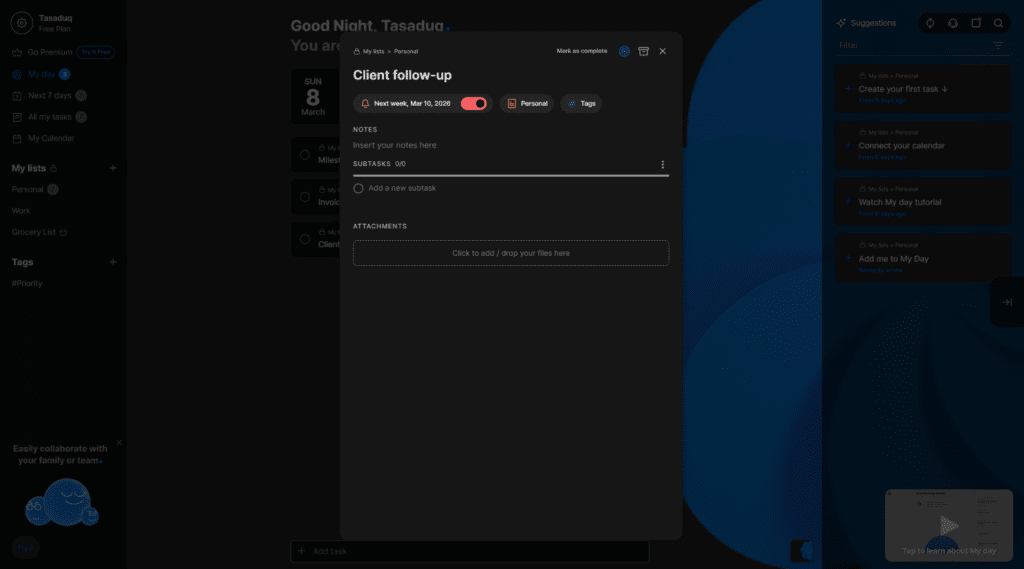Viewport: 1024px width, 569px height.
Task: Dismiss the collaborate promo with small X
Action: (x=119, y=442)
